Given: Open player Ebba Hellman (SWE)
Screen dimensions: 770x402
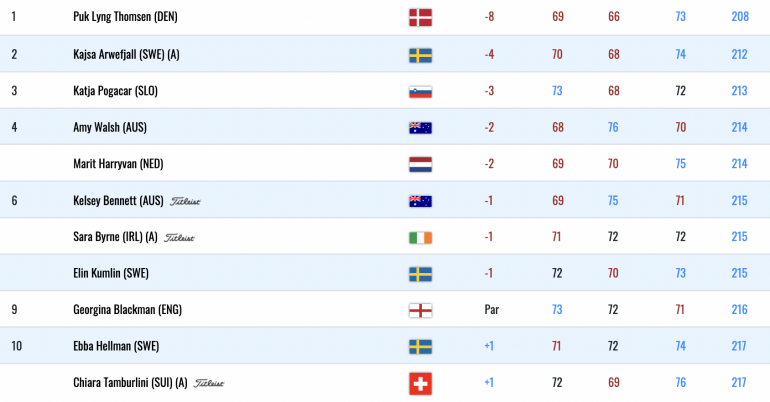Looking at the screenshot, I should [x=116, y=346].
